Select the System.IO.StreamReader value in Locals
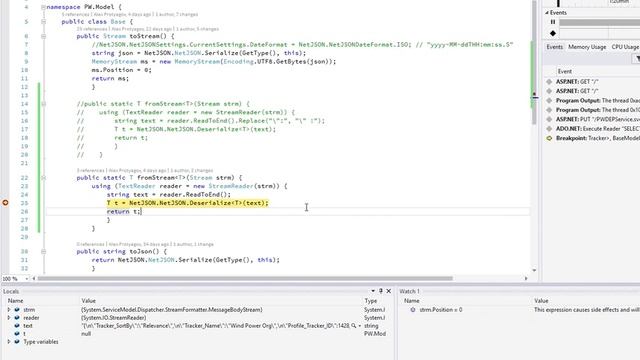This screenshot has height=360, width=640. 113,318
